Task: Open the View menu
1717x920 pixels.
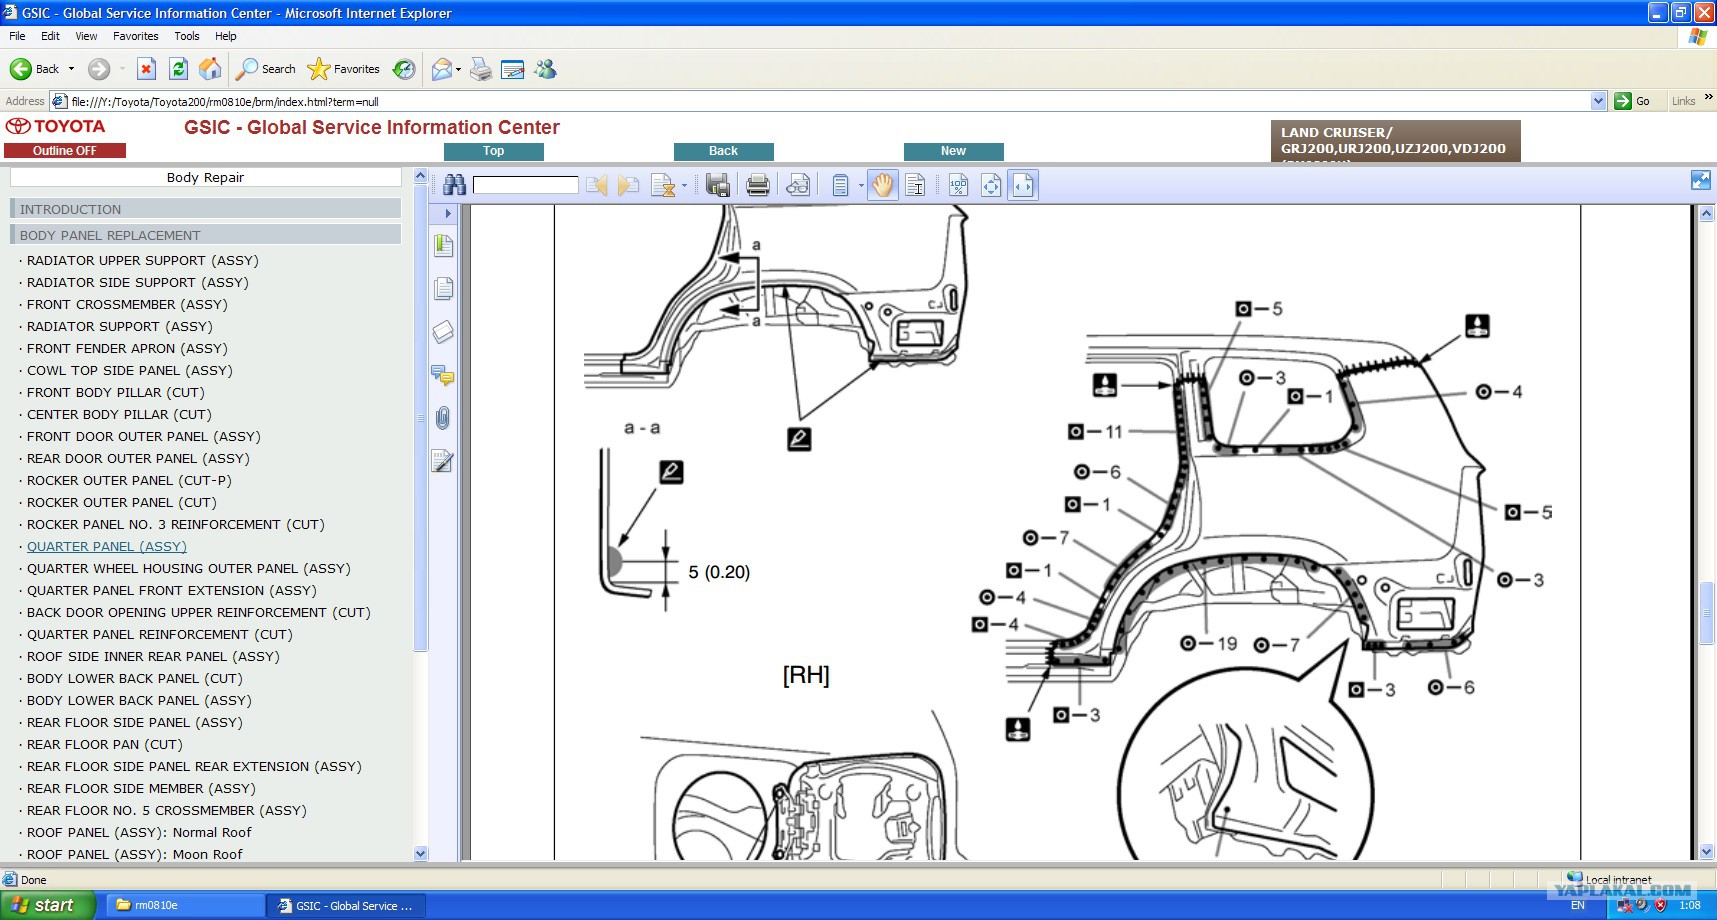Action: tap(86, 36)
